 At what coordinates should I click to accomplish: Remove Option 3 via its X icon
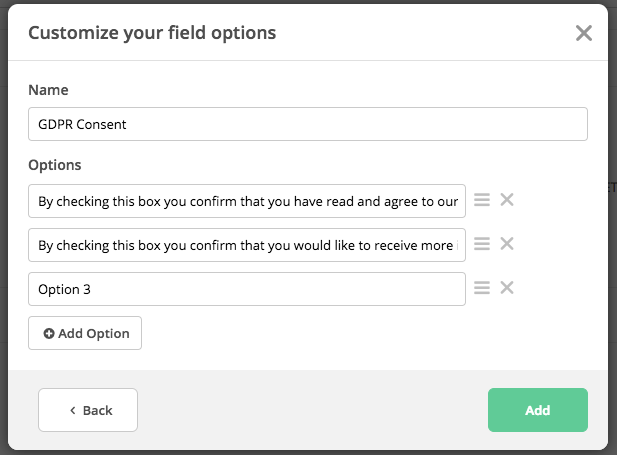click(x=507, y=288)
